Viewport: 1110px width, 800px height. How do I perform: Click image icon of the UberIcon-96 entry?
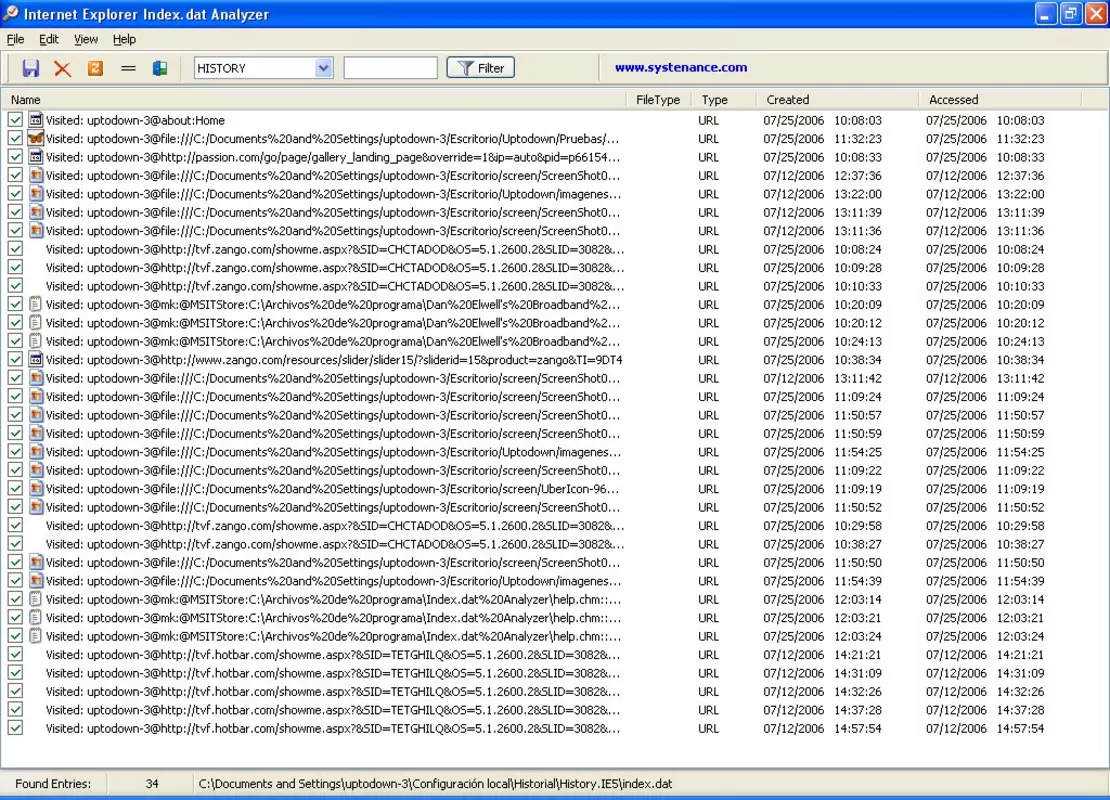(x=35, y=488)
